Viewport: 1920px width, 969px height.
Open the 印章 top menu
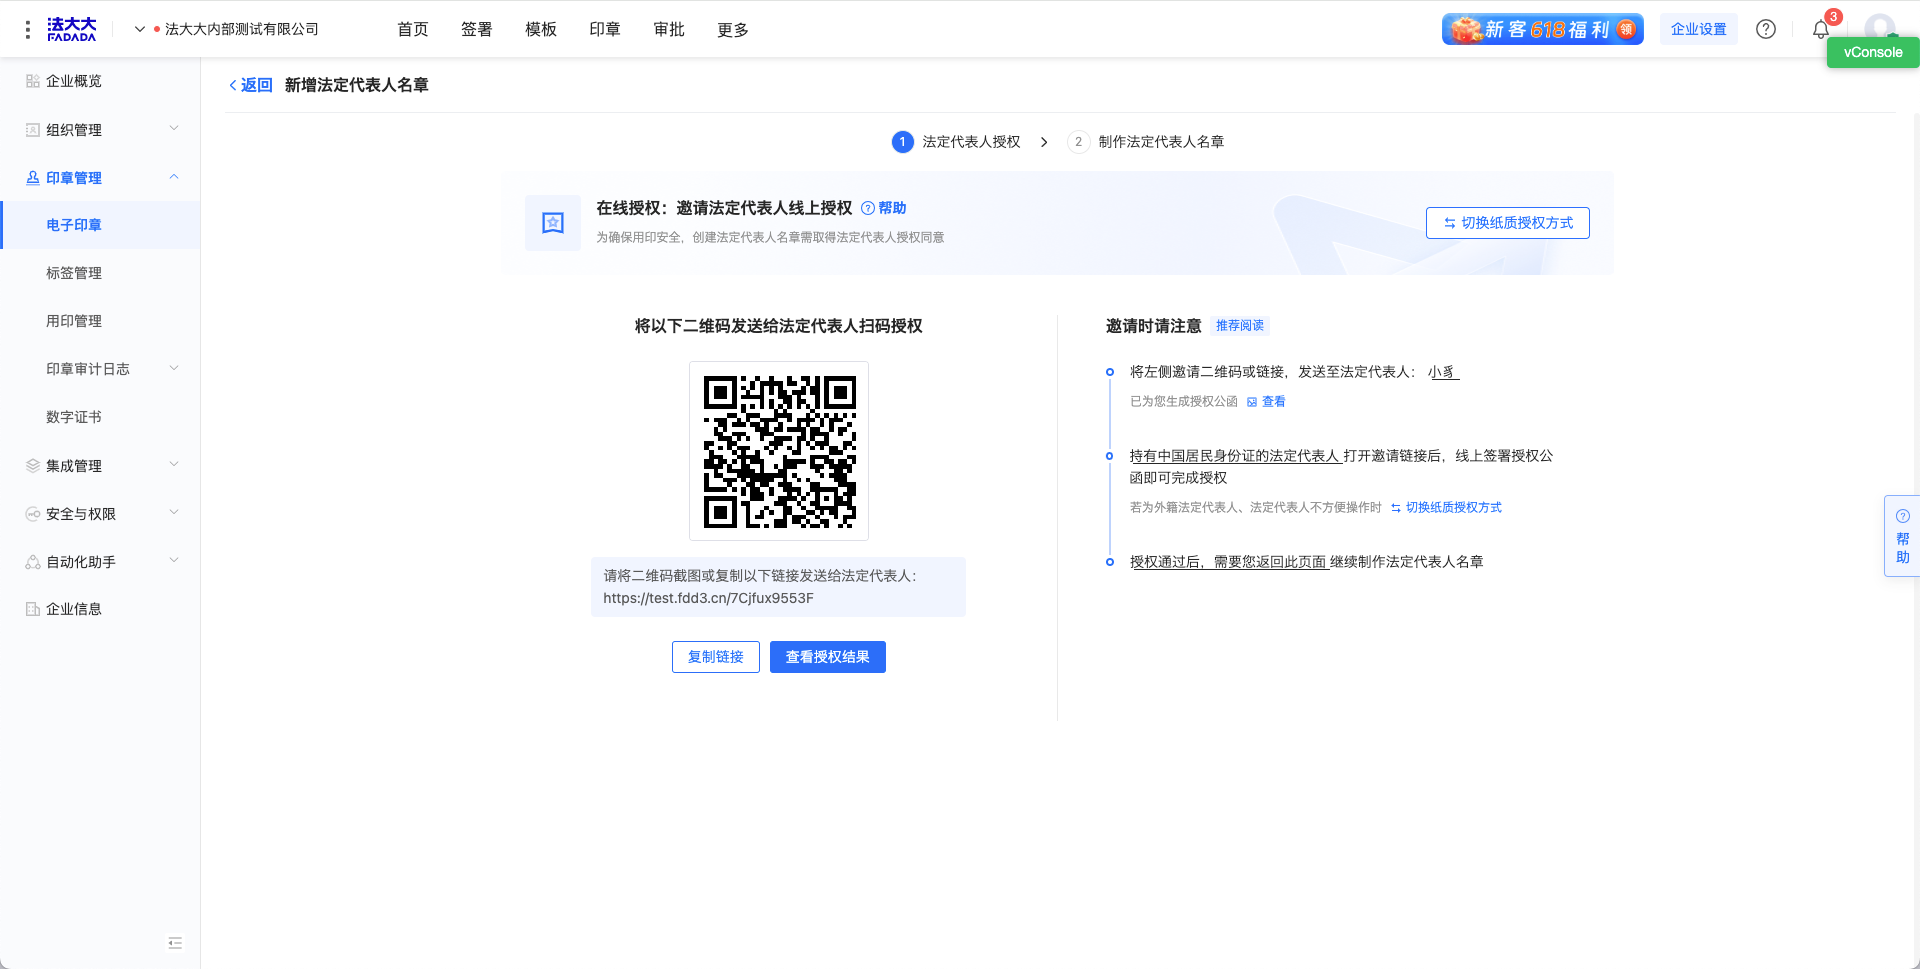[604, 29]
